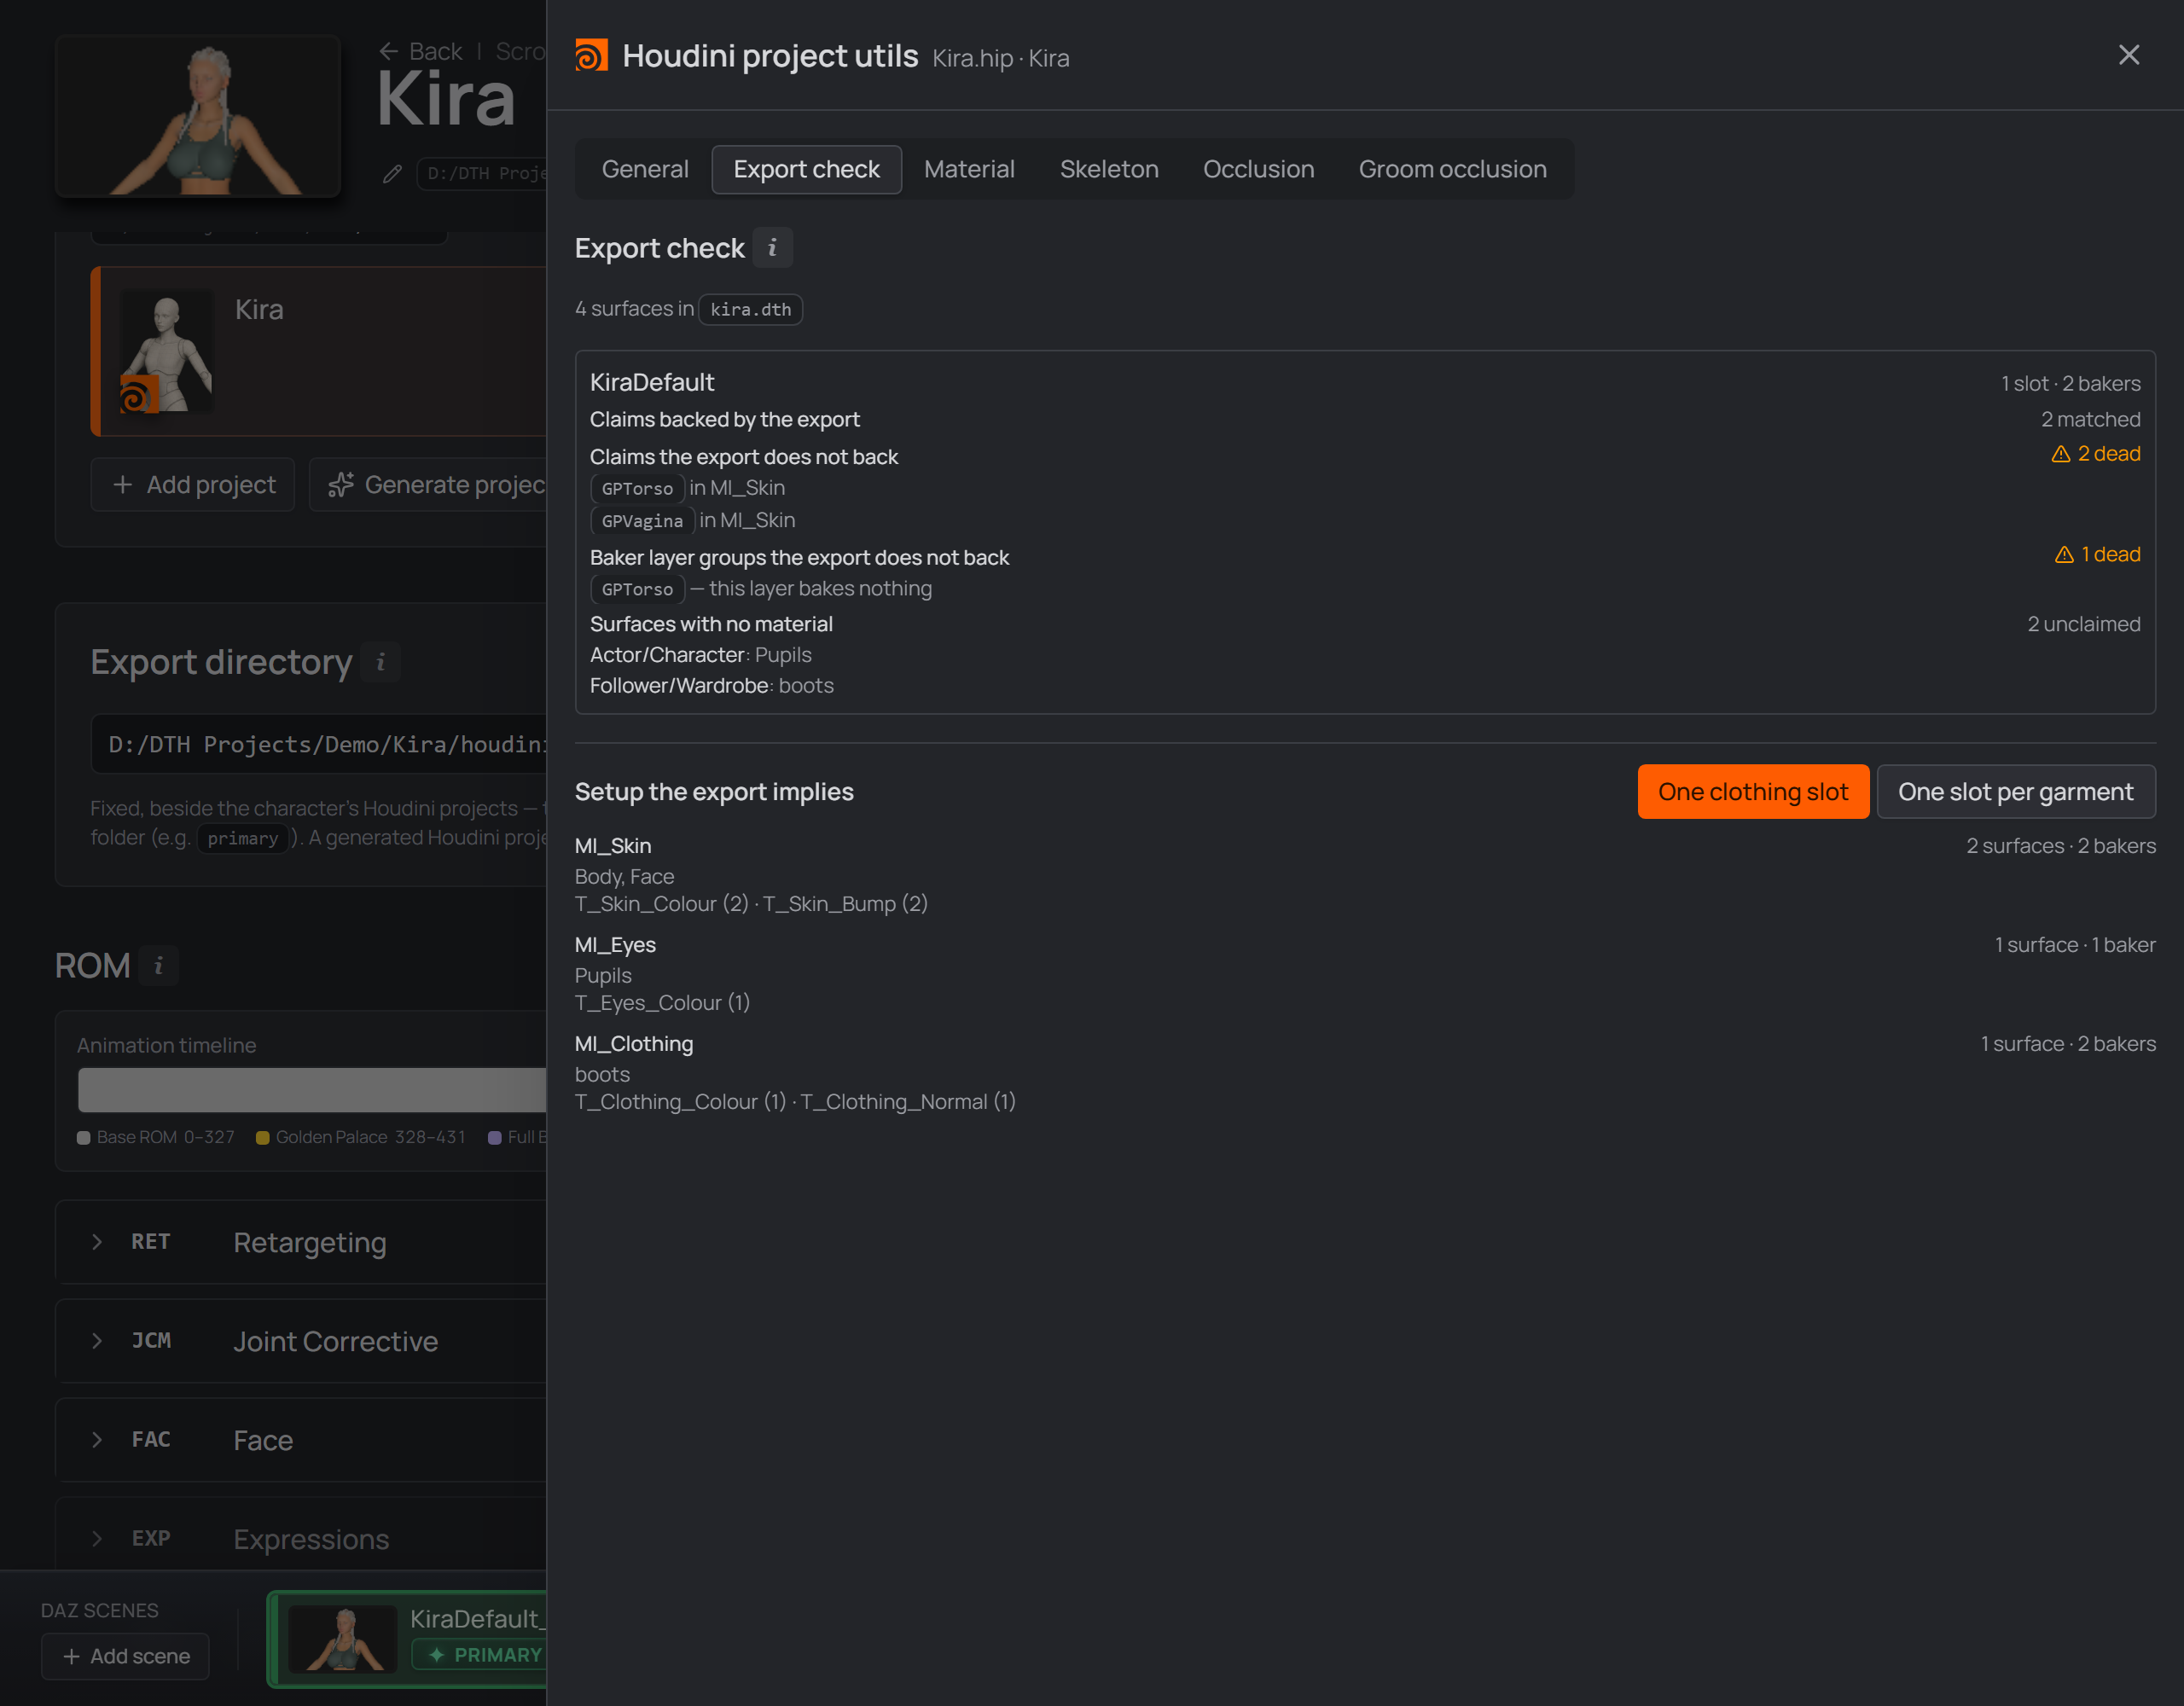Choose the One slot per garment option

(2015, 792)
